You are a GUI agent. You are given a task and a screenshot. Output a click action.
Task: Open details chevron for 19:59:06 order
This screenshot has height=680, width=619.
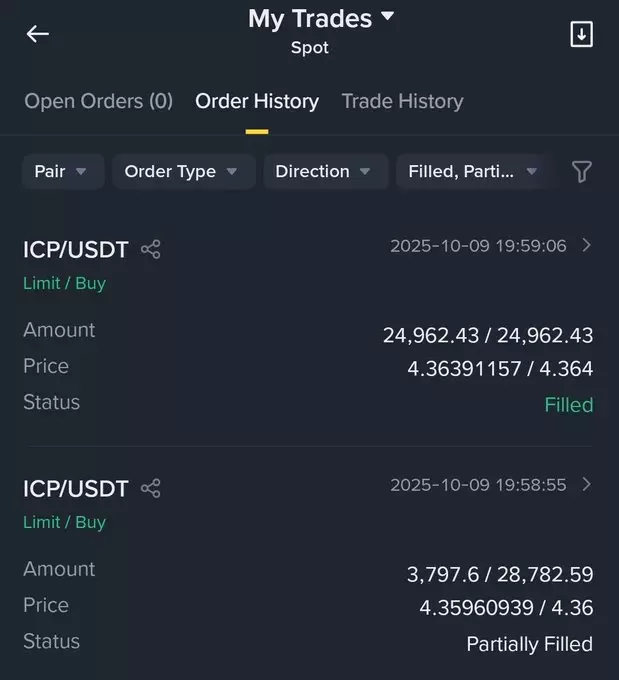[587, 245]
